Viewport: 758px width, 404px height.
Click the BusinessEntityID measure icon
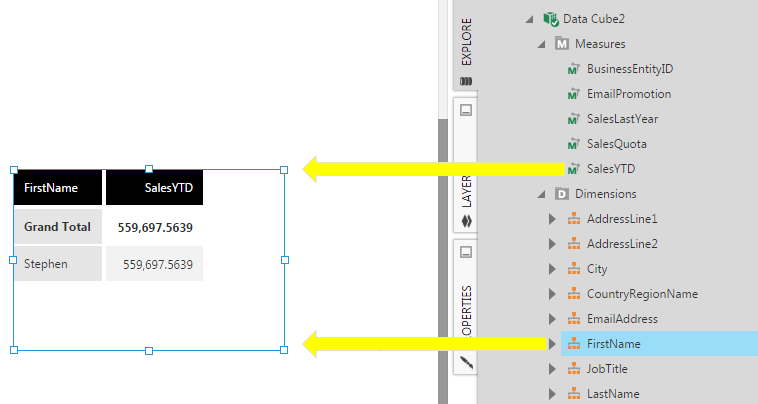click(x=573, y=69)
